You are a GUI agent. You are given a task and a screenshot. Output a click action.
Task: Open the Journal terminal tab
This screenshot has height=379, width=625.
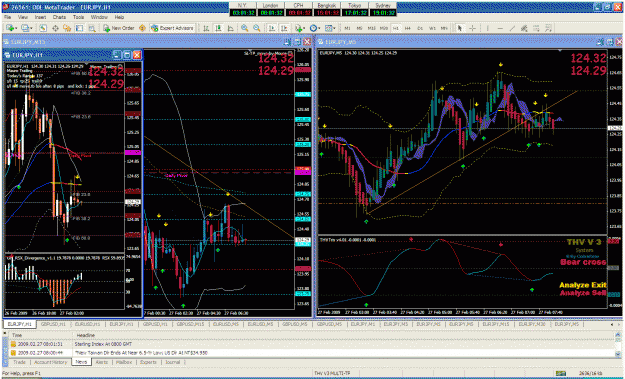pos(173,362)
